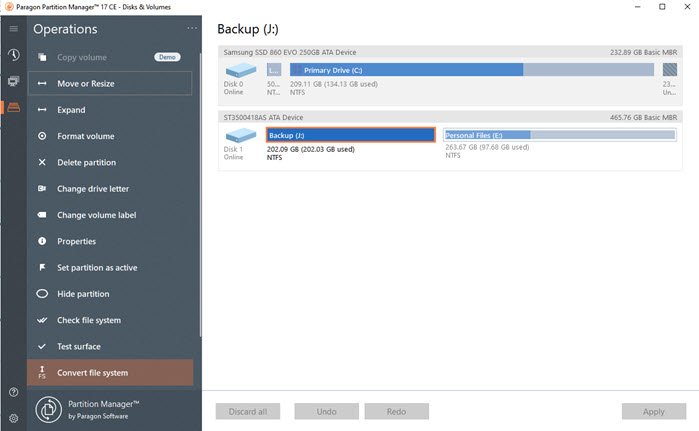The width and height of the screenshot is (699, 431).
Task: Select the Backup (J:) partition bar
Action: (351, 135)
